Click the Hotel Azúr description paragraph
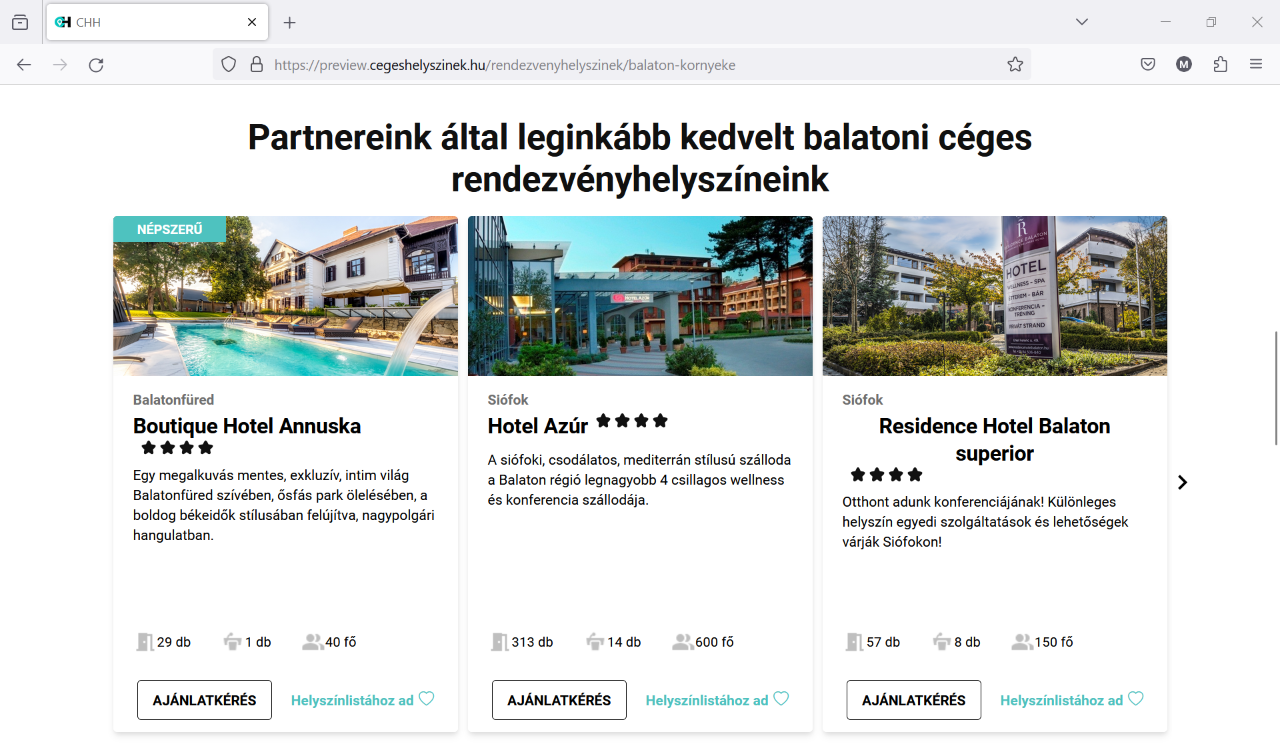1280x752 pixels. click(640, 480)
